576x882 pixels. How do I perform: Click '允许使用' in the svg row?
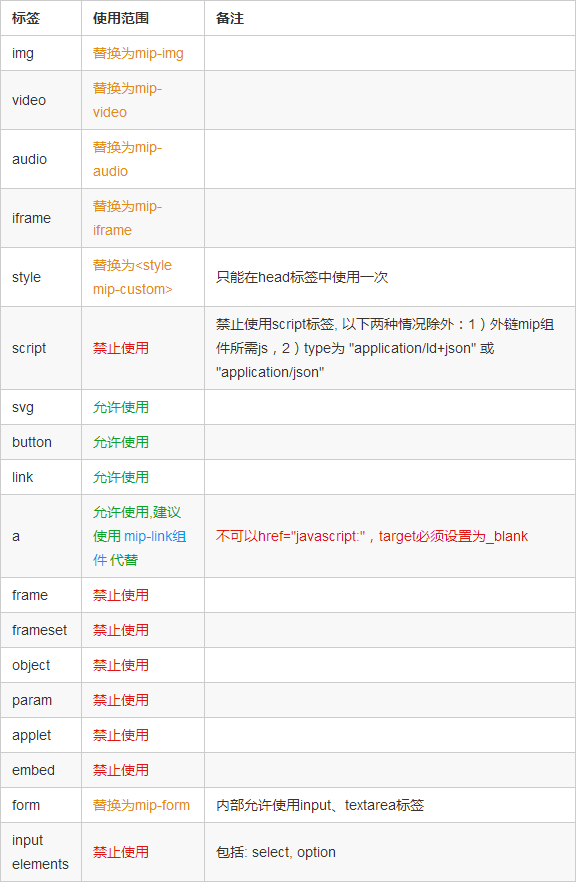121,407
